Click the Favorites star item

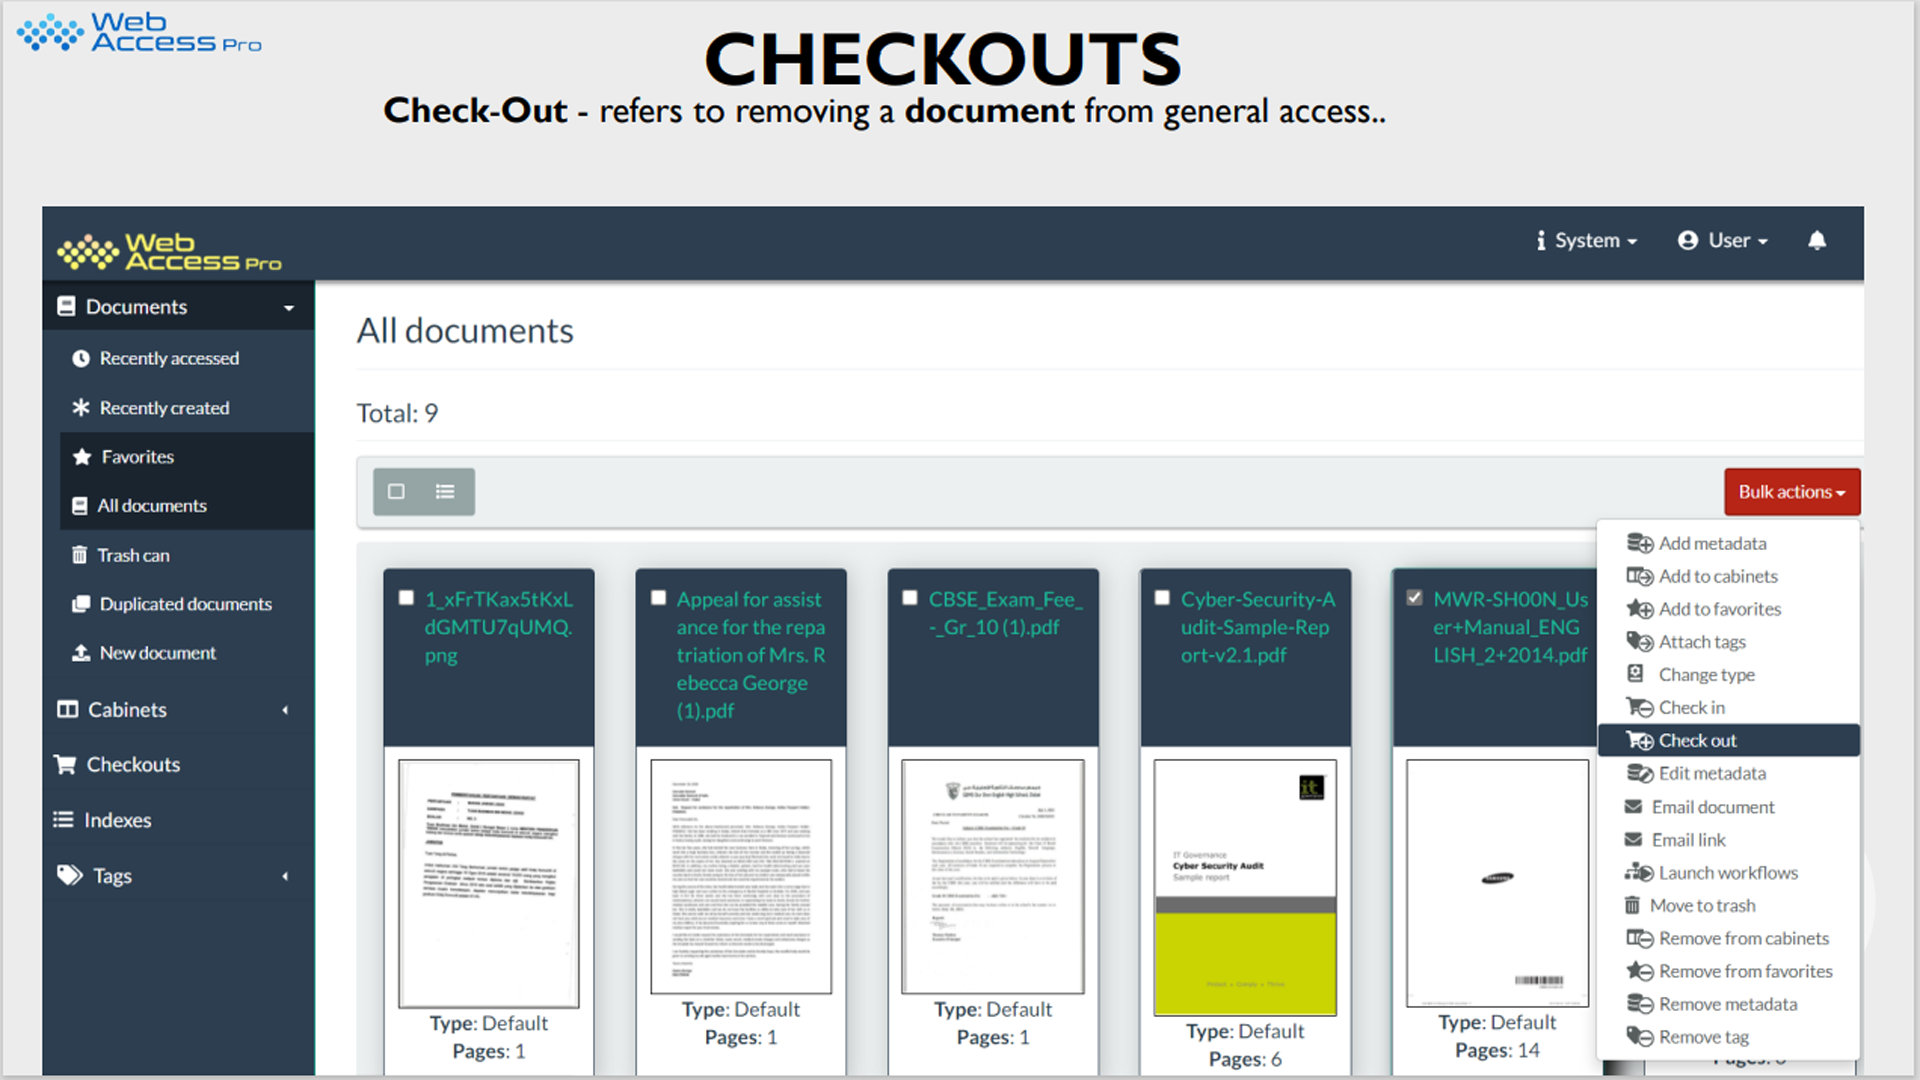137,457
